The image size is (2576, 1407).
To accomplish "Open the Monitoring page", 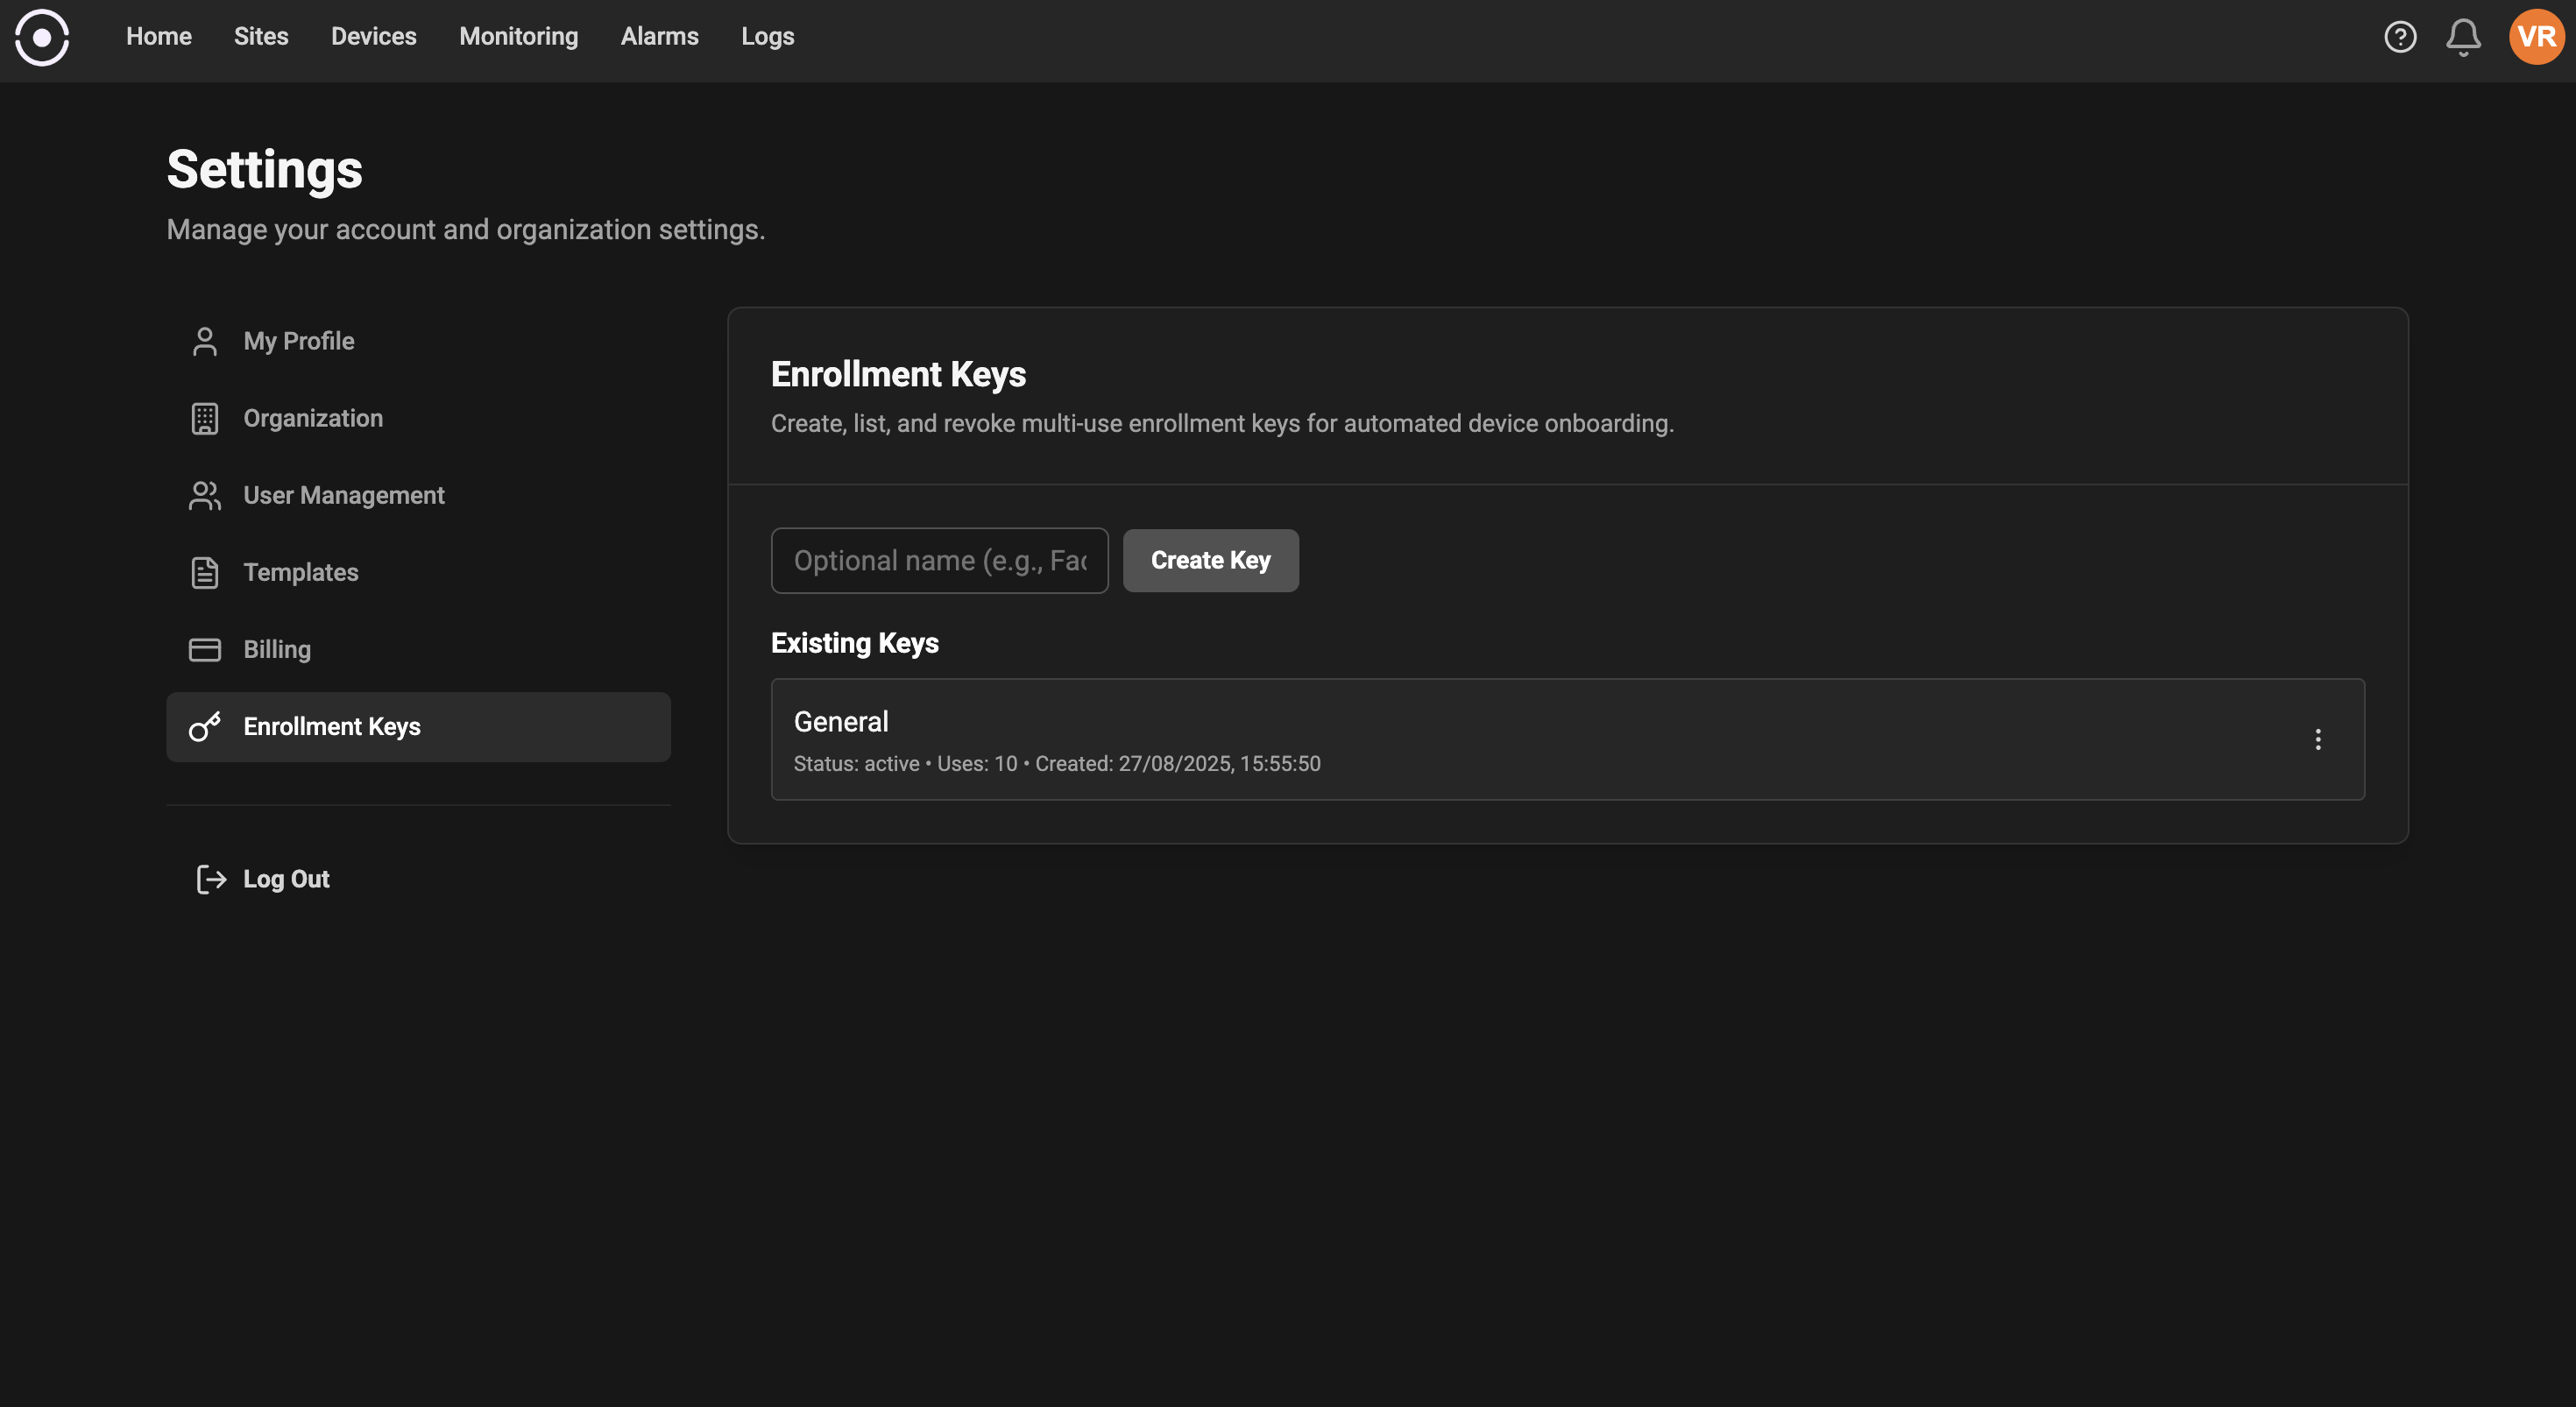I will (518, 36).
